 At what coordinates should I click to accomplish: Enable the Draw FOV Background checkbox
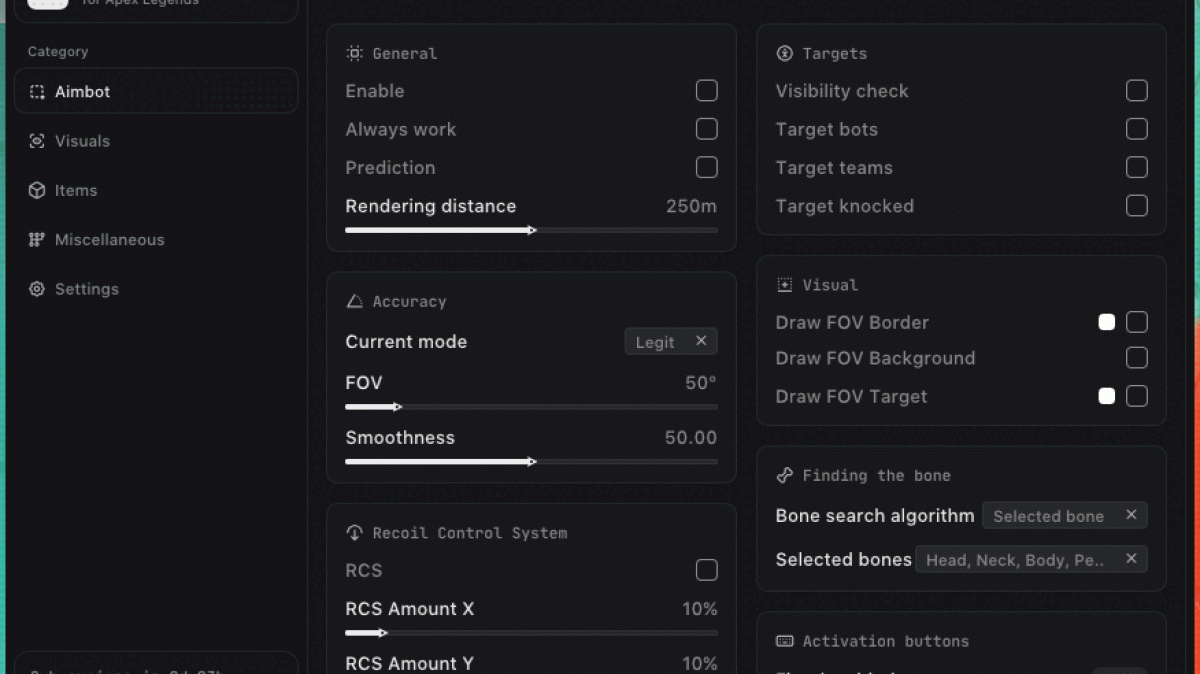tap(1137, 358)
